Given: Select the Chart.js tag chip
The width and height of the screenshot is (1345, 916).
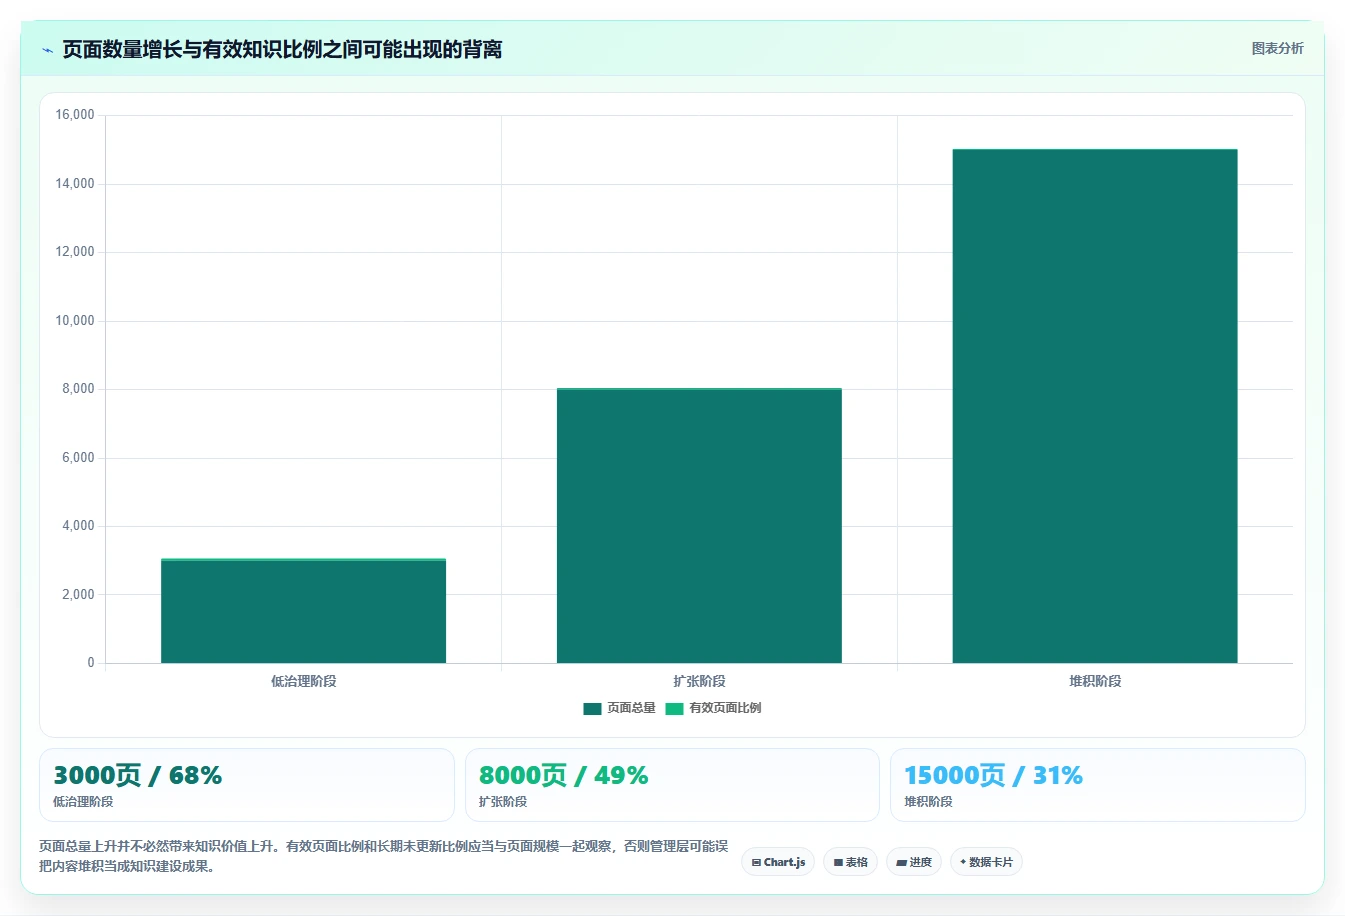Looking at the screenshot, I should (778, 862).
